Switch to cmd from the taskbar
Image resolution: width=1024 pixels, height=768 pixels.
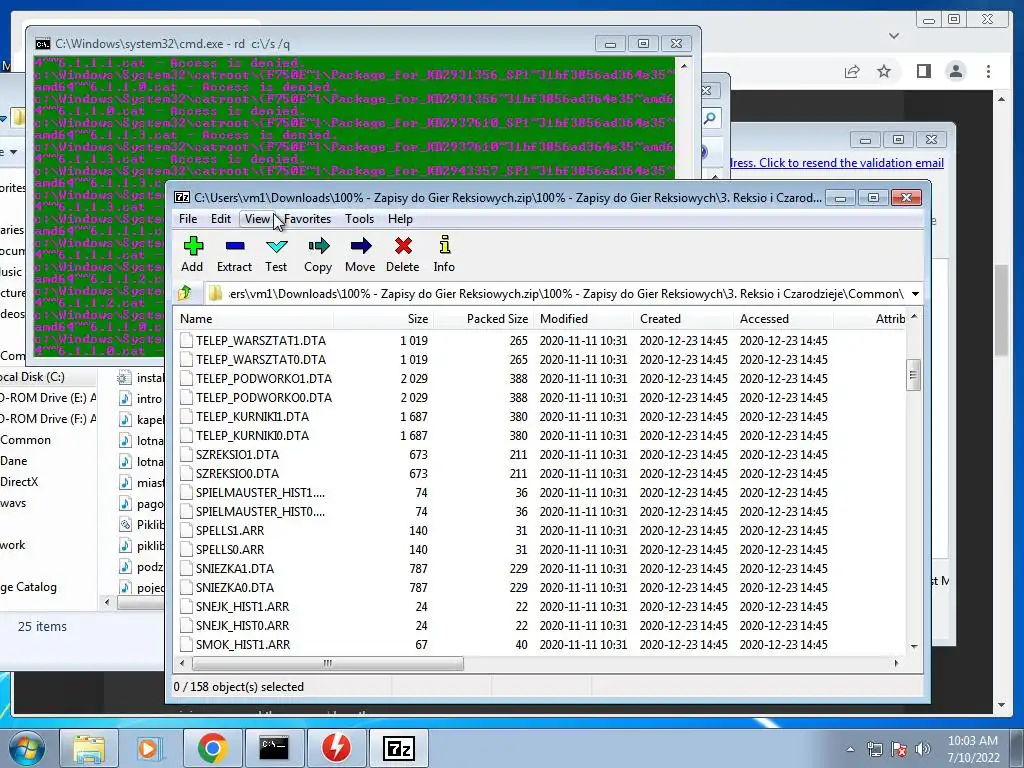(274, 748)
